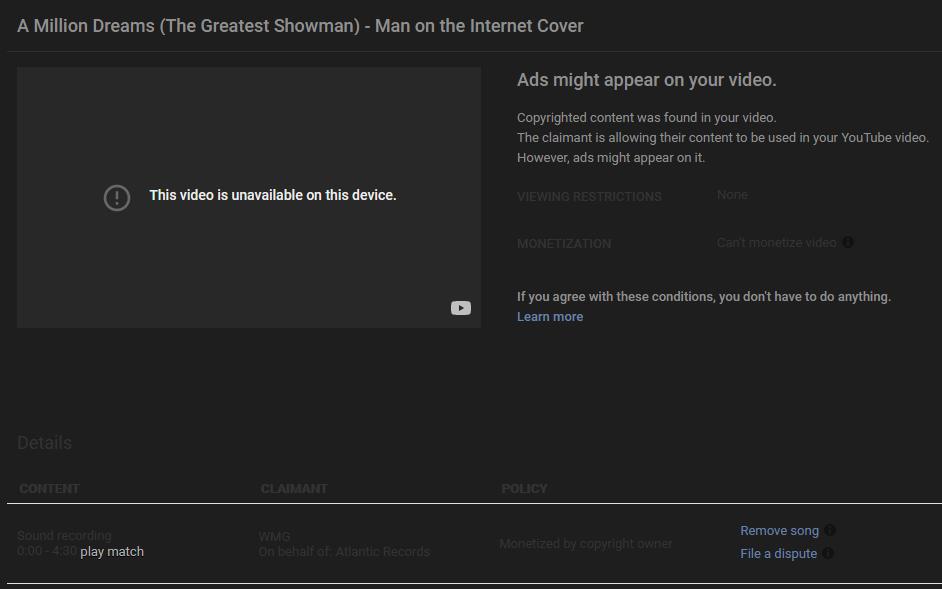Click the 'None' viewing restrictions value
The height and width of the screenshot is (589, 942).
732,195
